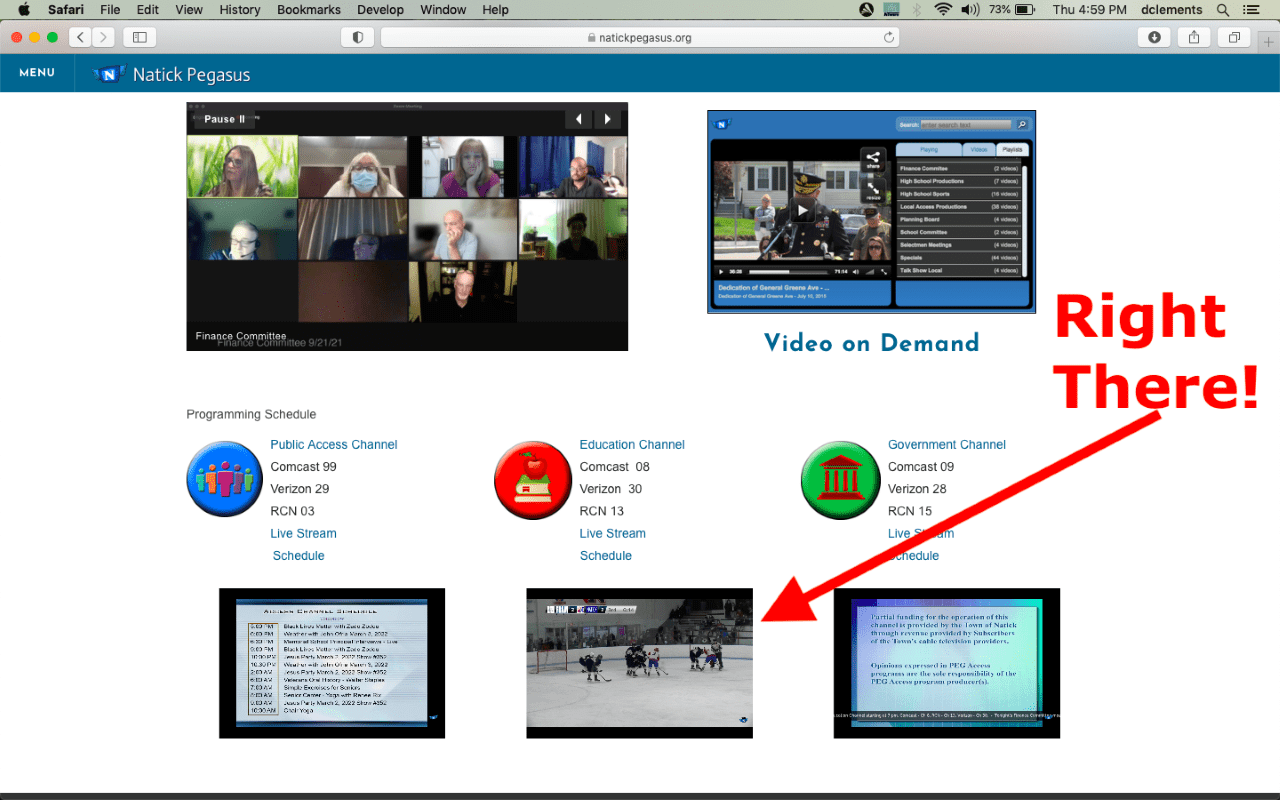Open the Education Channel Schedule link
Image resolution: width=1280 pixels, height=800 pixels.
point(606,555)
